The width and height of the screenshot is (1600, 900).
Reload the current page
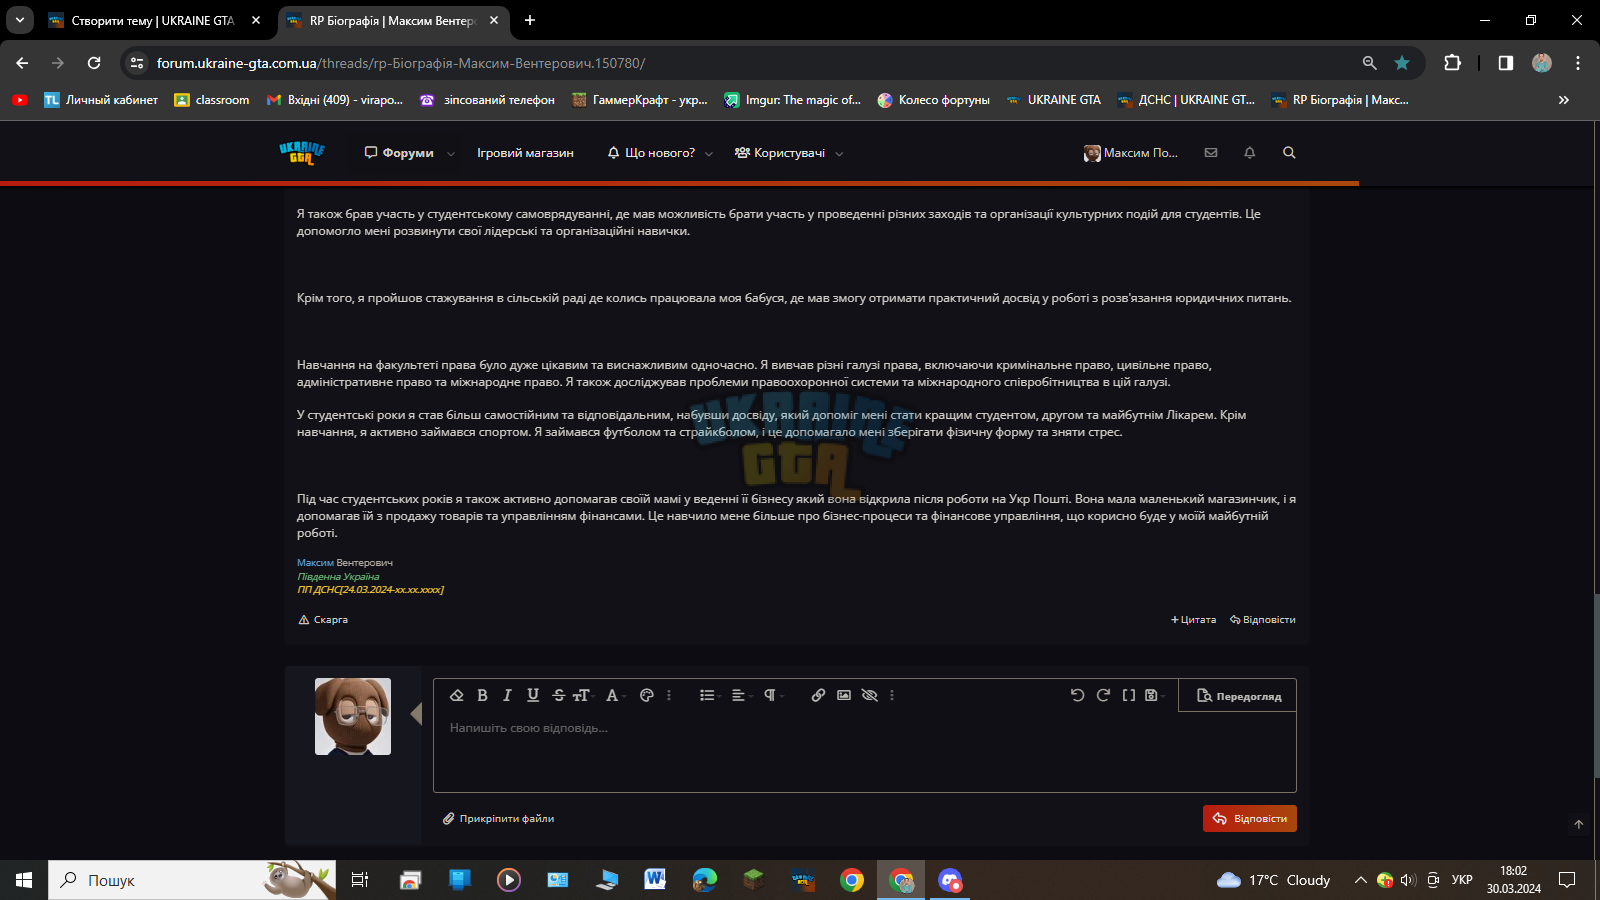click(94, 63)
